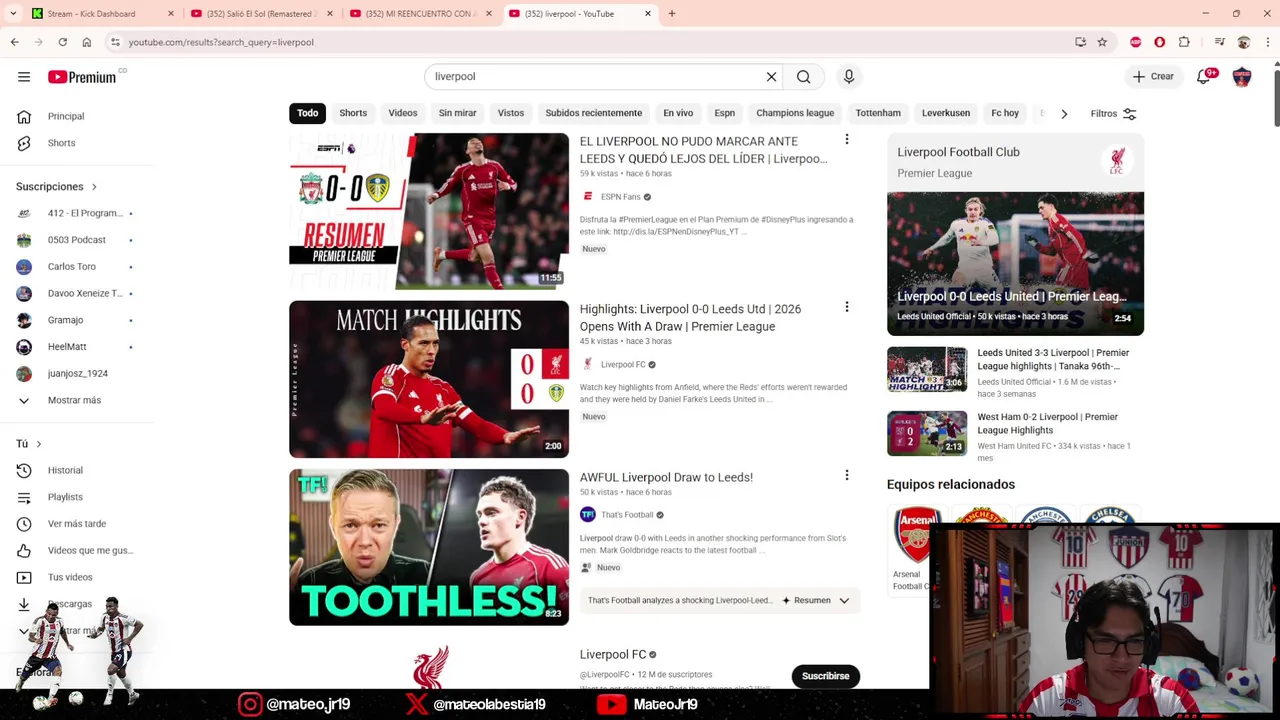Open Ver más tarde list
Image resolution: width=1280 pixels, height=720 pixels.
77,524
